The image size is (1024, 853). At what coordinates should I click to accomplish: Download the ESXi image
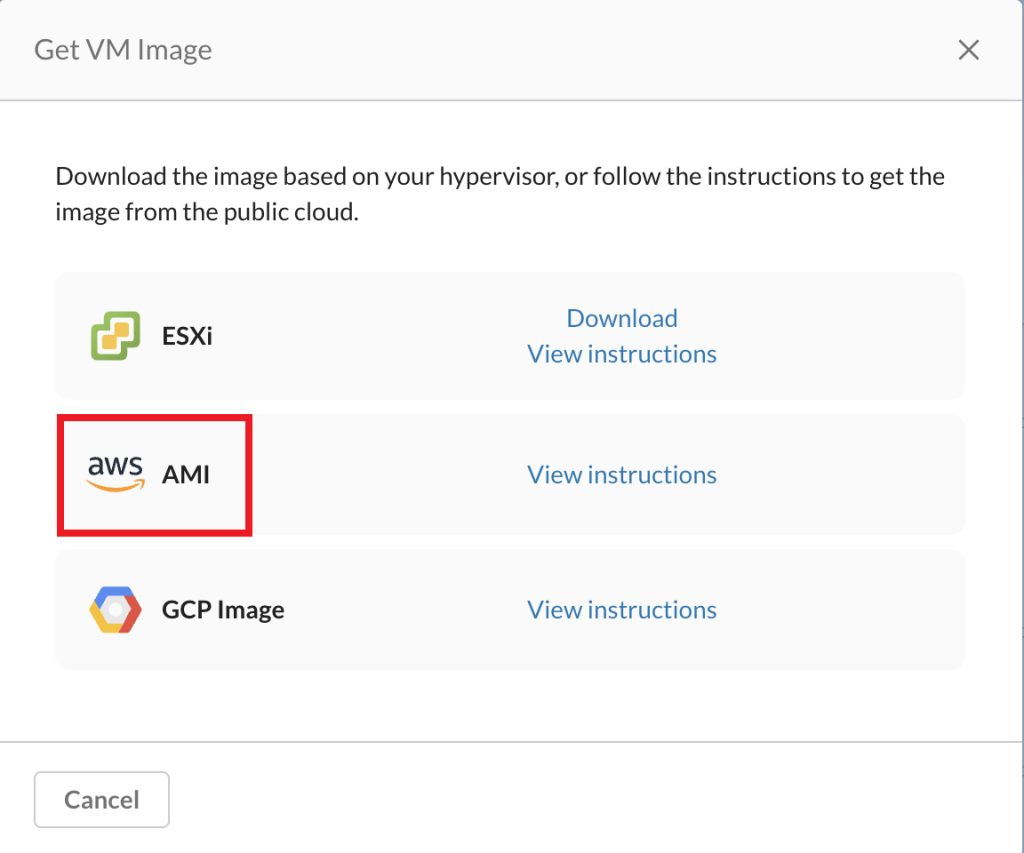pyautogui.click(x=622, y=318)
